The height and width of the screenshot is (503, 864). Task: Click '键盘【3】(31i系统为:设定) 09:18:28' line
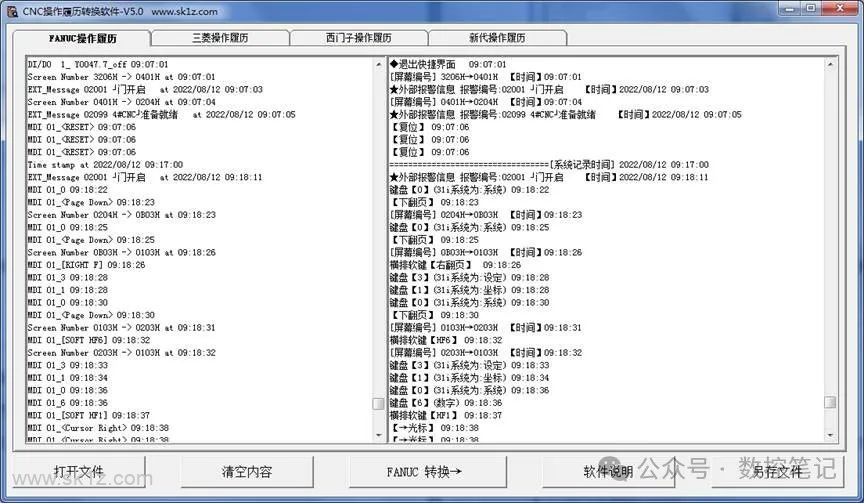469,278
